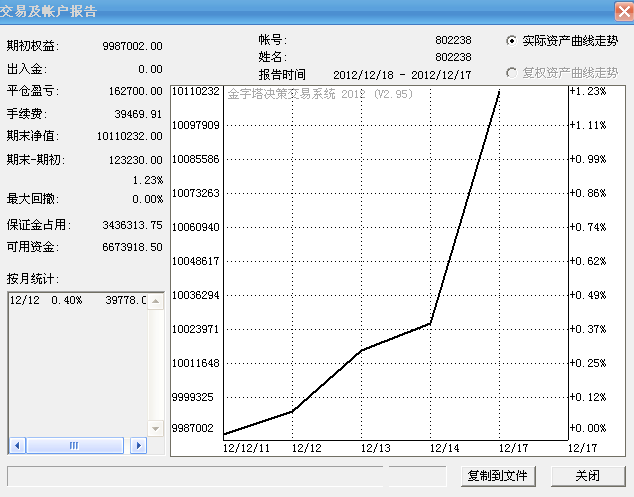Click the y-axis label 10023971
This screenshot has width=634, height=497.
click(x=196, y=329)
